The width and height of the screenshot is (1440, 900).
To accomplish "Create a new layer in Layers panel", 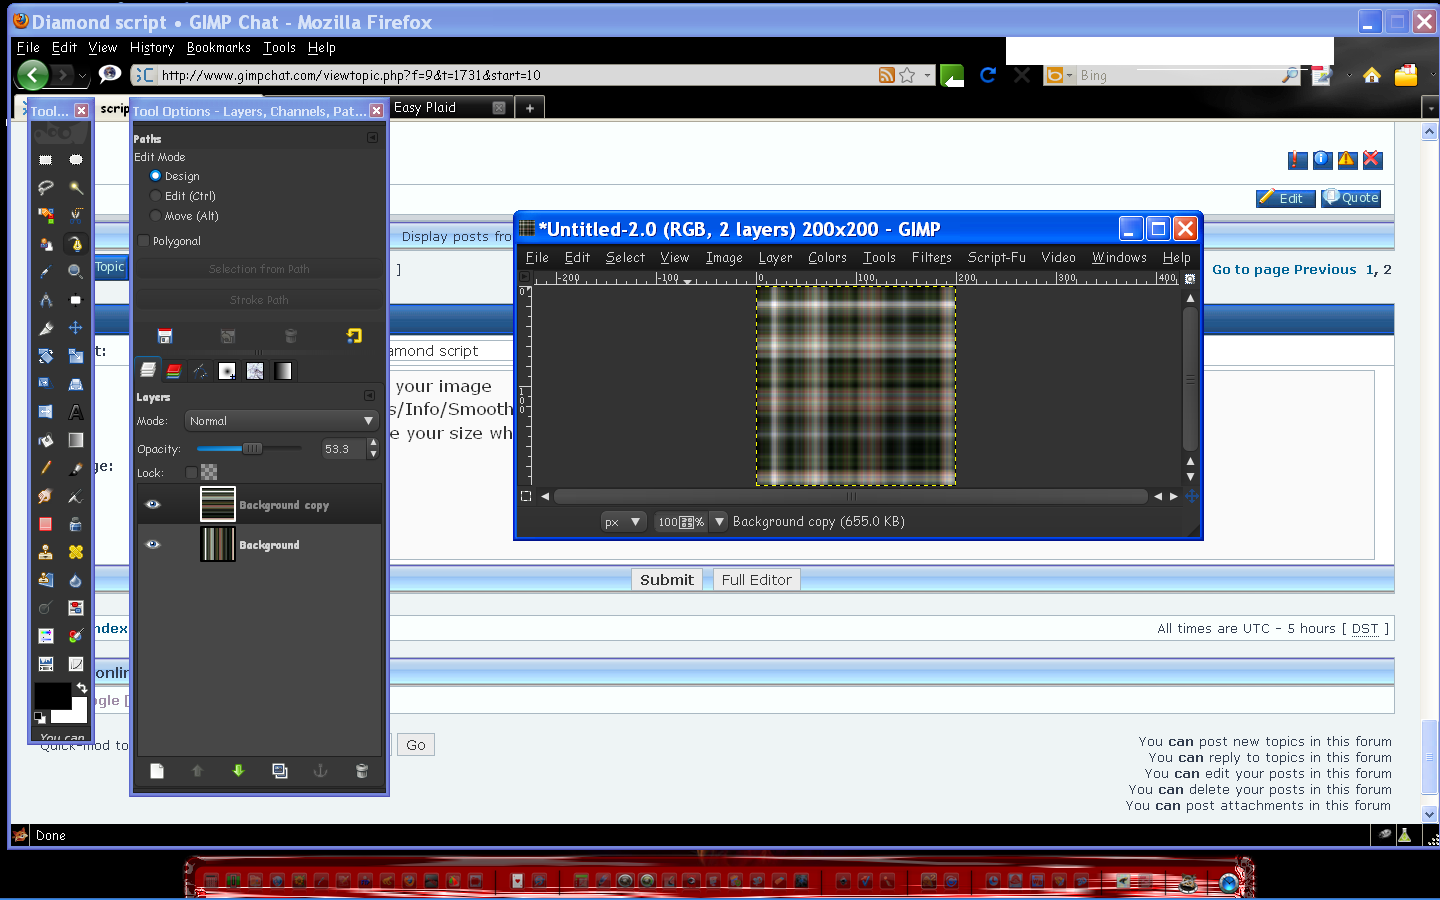I will 157,770.
